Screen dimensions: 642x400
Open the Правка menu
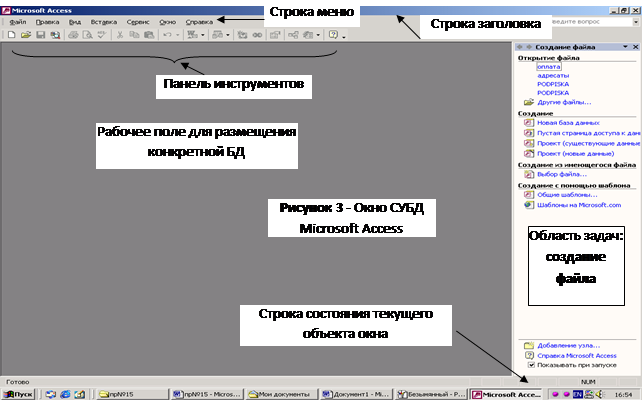coord(47,22)
